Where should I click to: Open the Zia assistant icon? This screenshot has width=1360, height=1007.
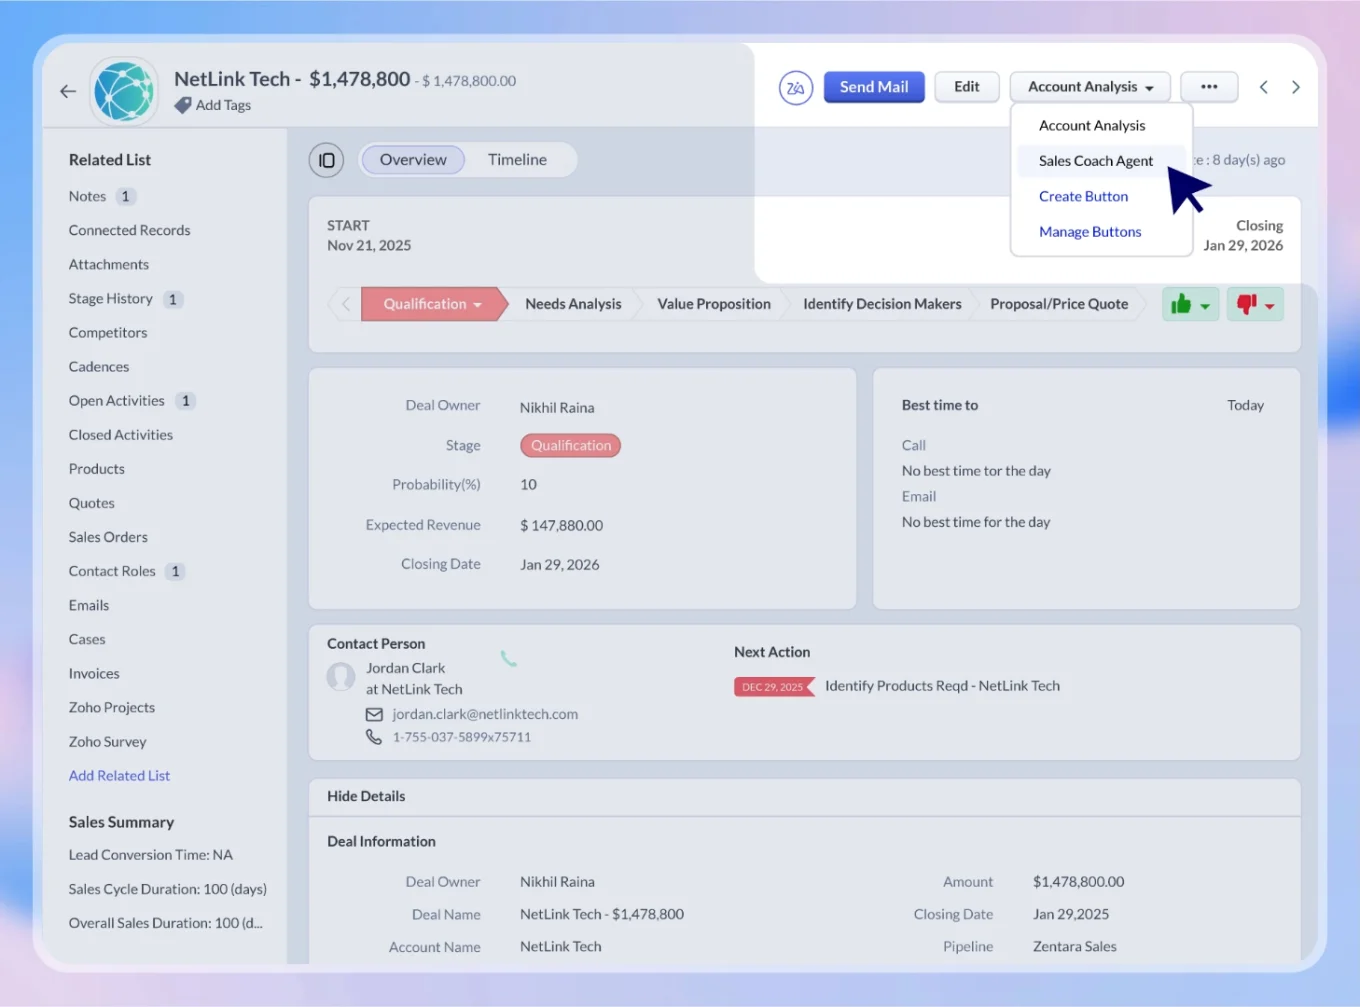pos(795,88)
